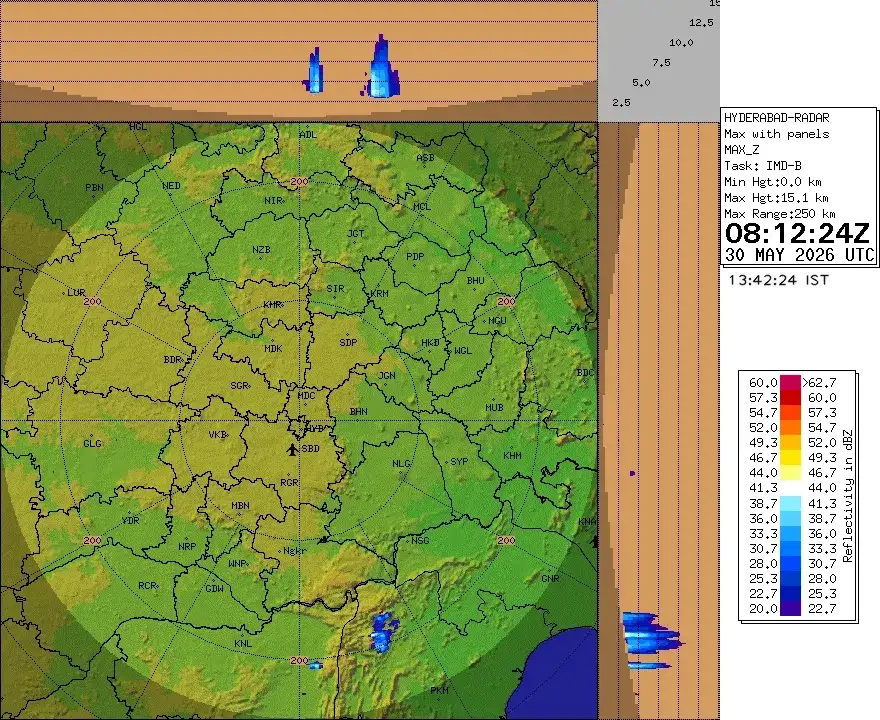Click the airplane icon east of Ngkr
The height and width of the screenshot is (720, 880).
point(323,540)
